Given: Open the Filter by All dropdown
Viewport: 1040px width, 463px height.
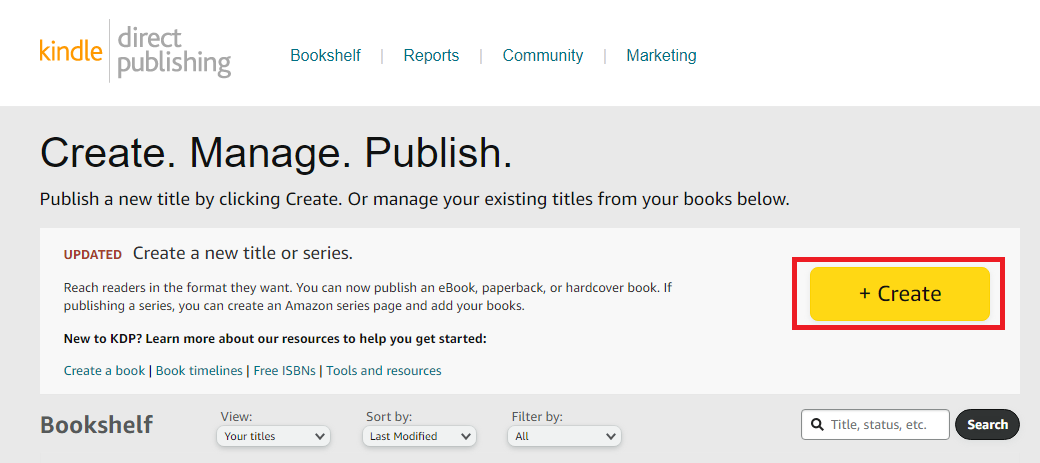Looking at the screenshot, I should [x=564, y=436].
